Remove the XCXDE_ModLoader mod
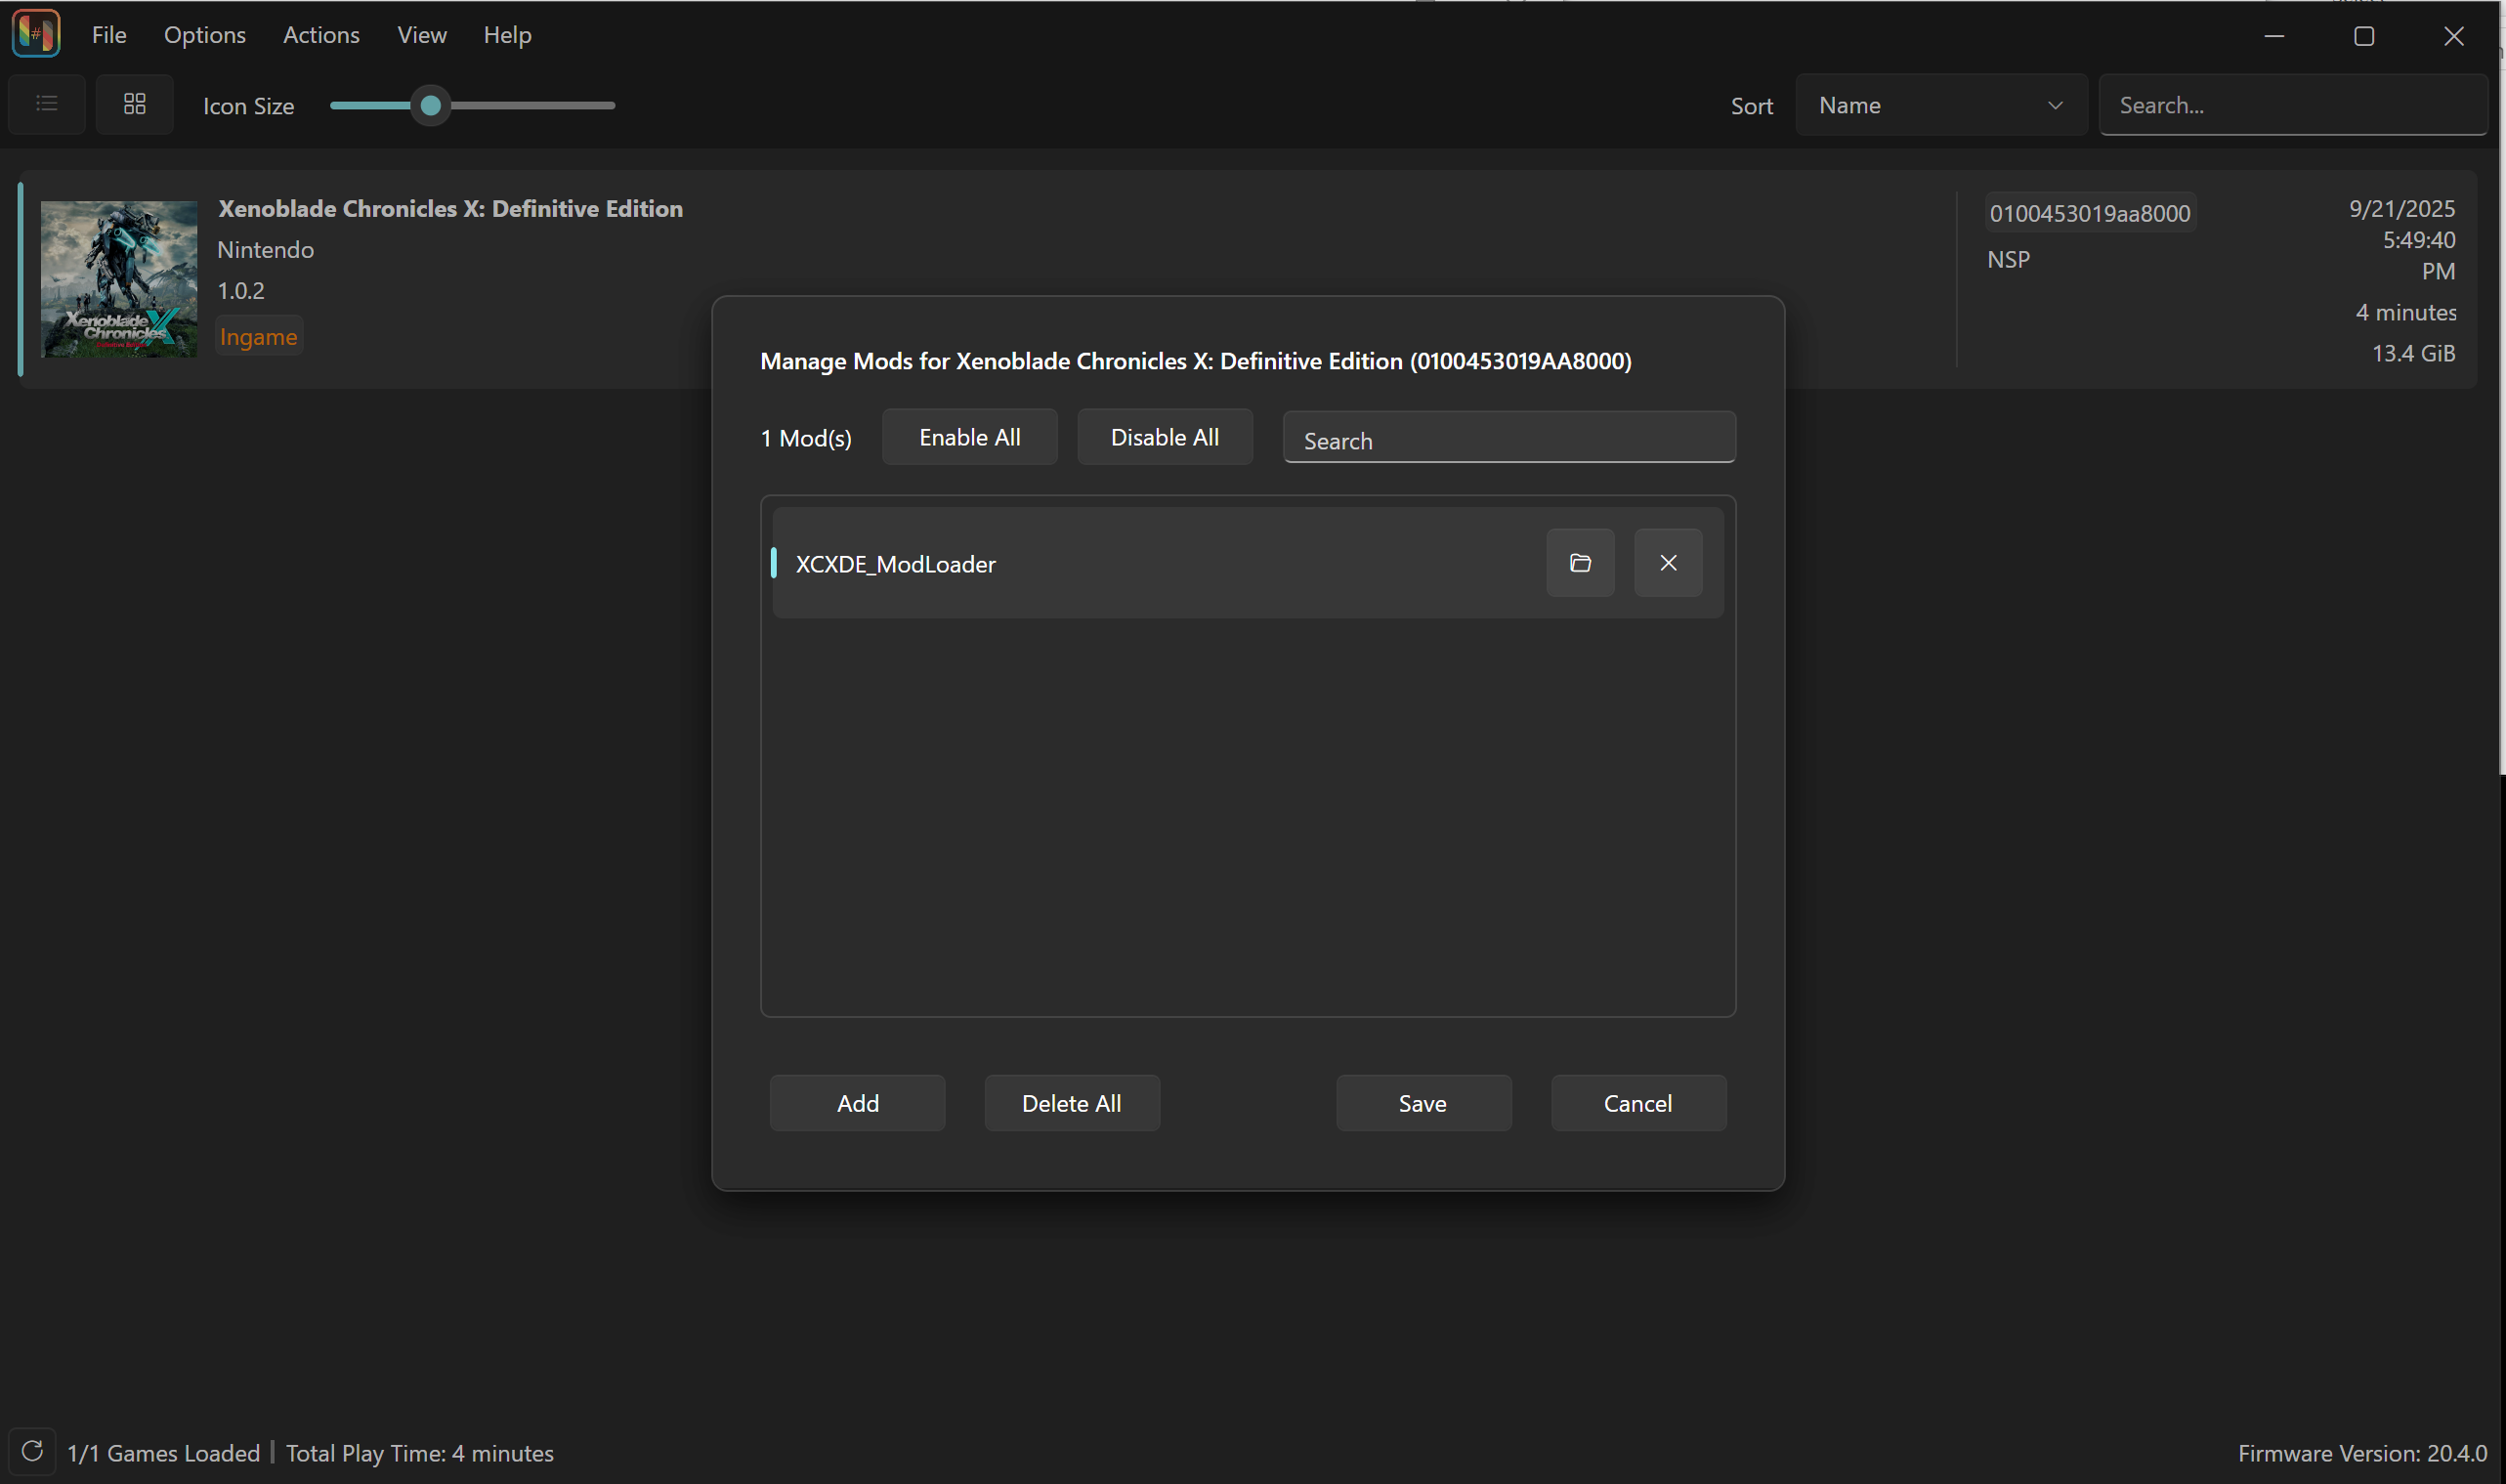The width and height of the screenshot is (2506, 1484). 1667,563
